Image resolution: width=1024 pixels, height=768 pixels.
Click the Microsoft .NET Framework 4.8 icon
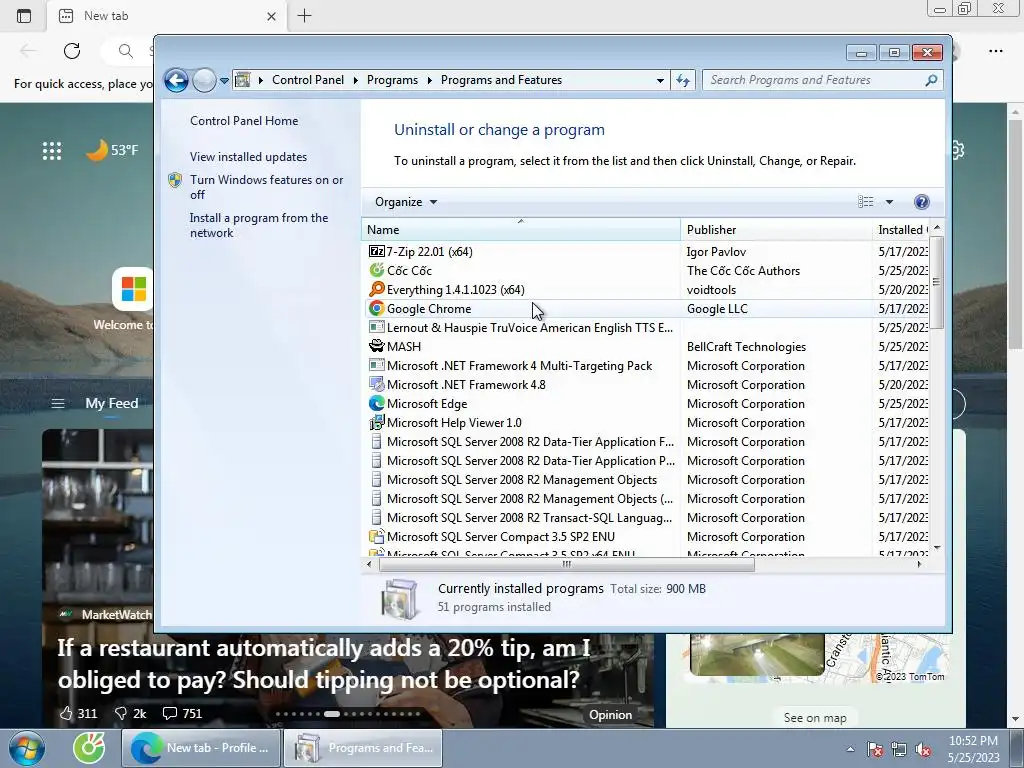tap(377, 385)
